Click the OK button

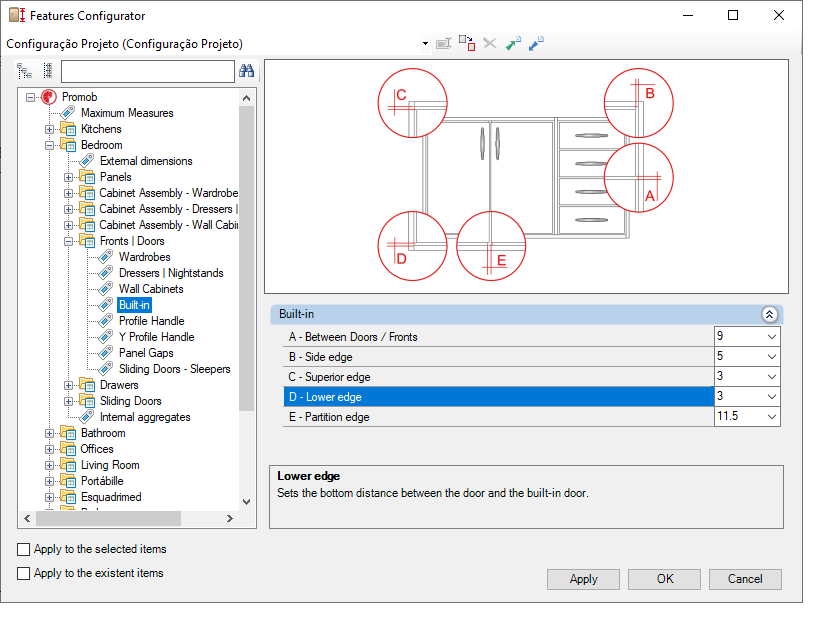pos(665,579)
